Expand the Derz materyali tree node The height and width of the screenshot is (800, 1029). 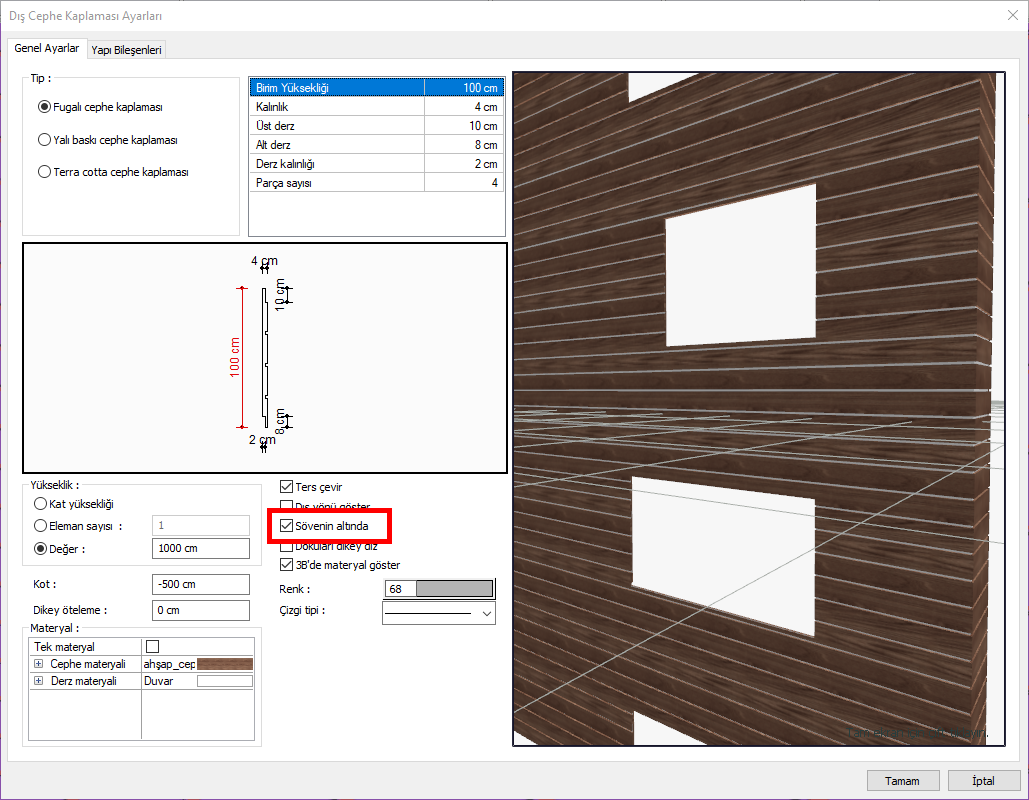39,681
